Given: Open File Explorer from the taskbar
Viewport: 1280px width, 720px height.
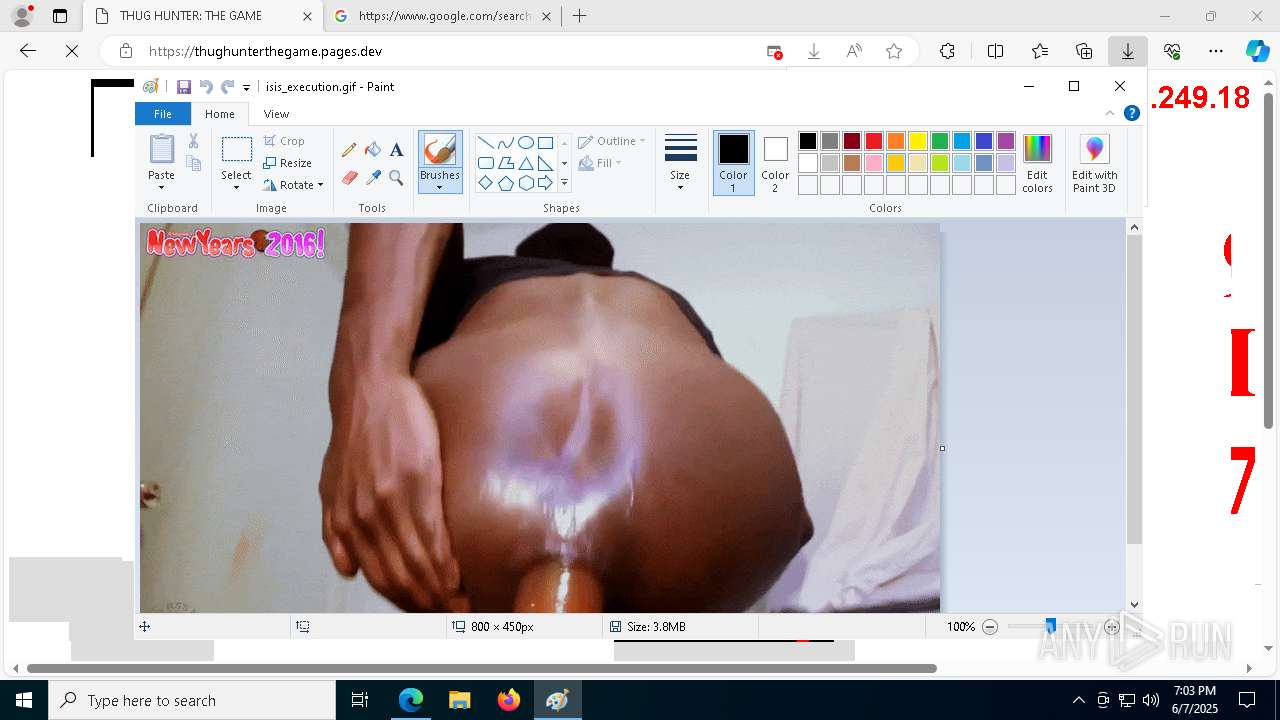Looking at the screenshot, I should [x=460, y=700].
